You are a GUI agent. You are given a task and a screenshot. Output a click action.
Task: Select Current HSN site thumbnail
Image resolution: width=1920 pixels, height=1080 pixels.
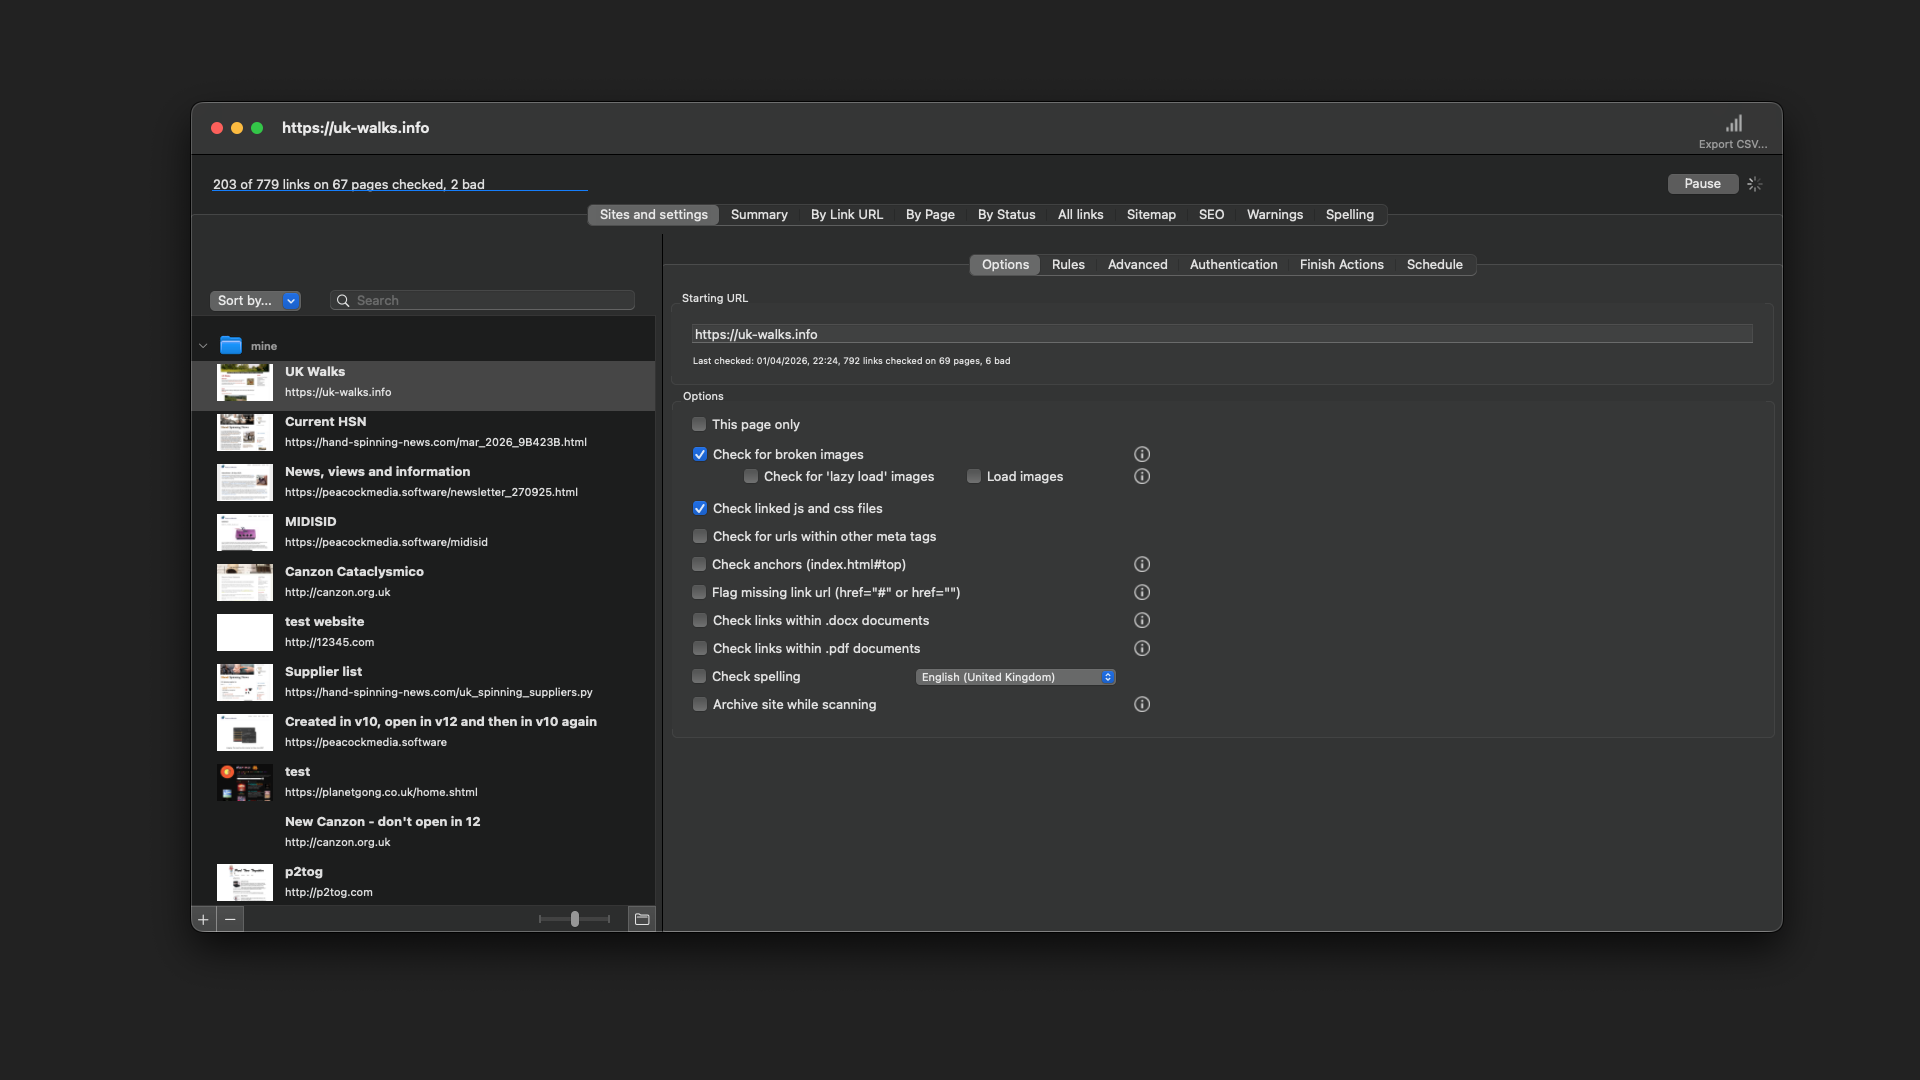click(245, 432)
